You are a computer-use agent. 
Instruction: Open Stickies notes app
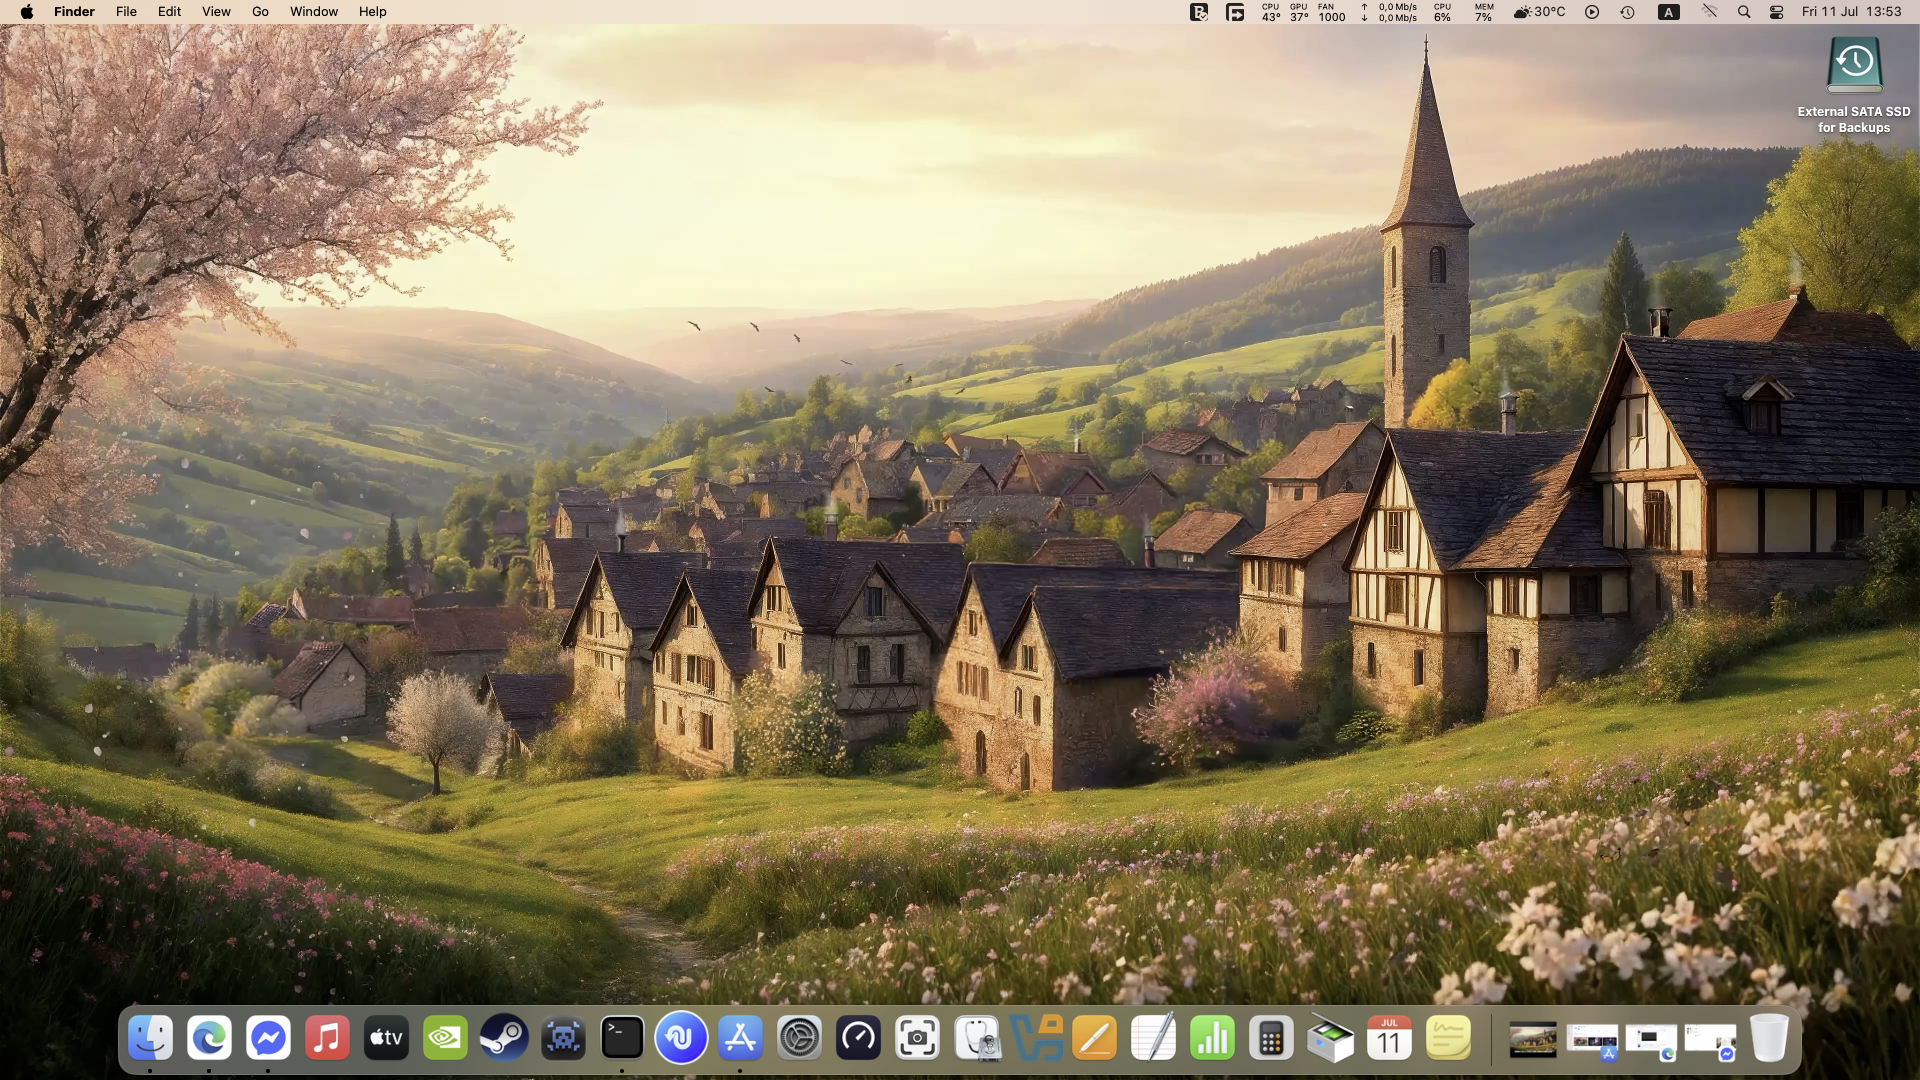pyautogui.click(x=1448, y=1039)
